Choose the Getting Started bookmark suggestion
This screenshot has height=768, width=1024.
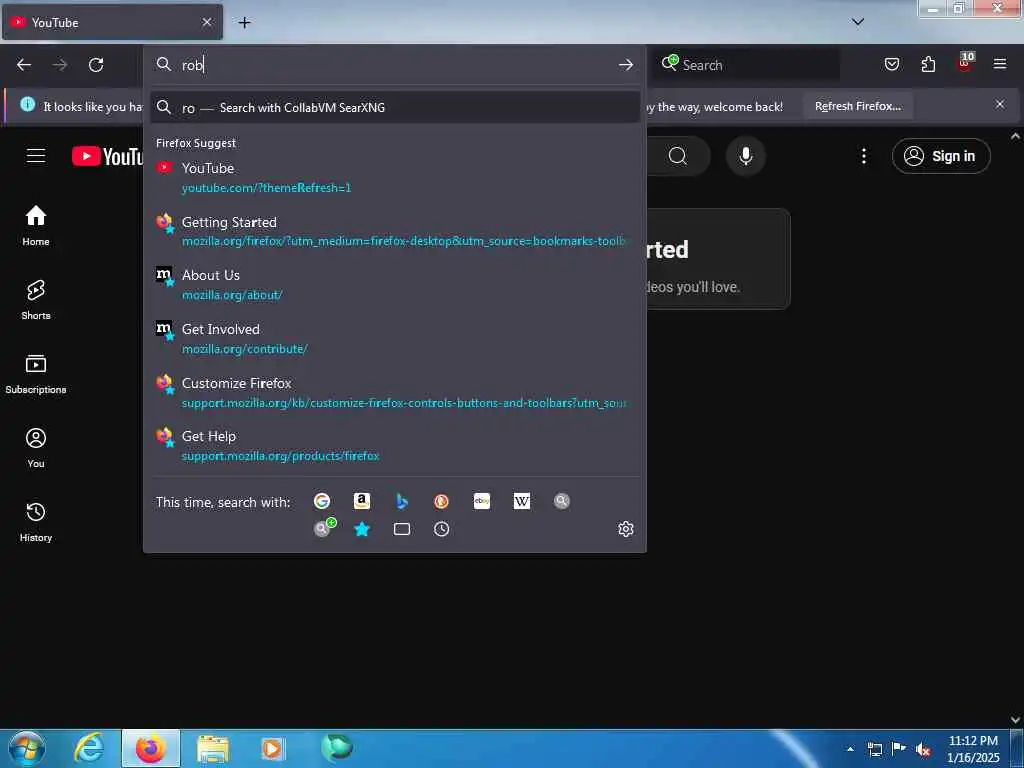(394, 231)
